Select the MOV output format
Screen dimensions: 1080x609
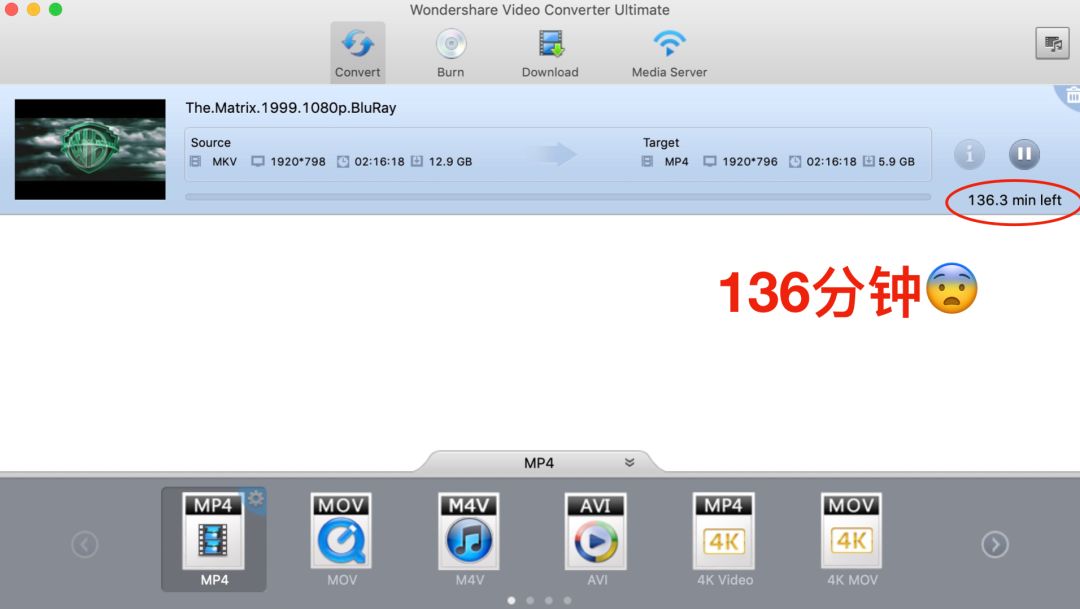[342, 539]
